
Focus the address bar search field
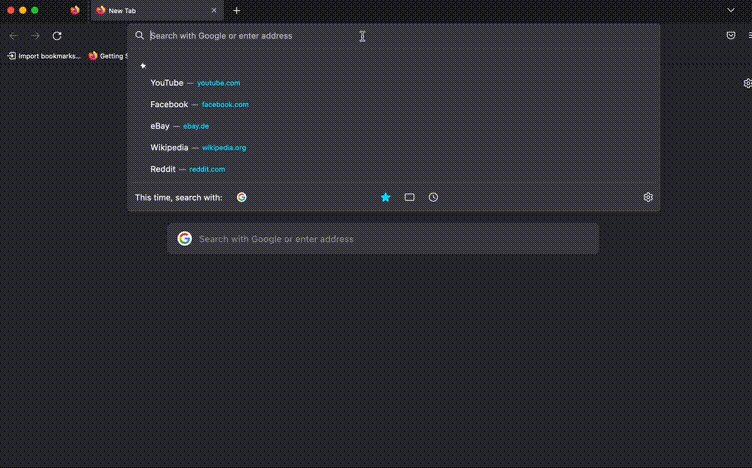[x=393, y=36]
